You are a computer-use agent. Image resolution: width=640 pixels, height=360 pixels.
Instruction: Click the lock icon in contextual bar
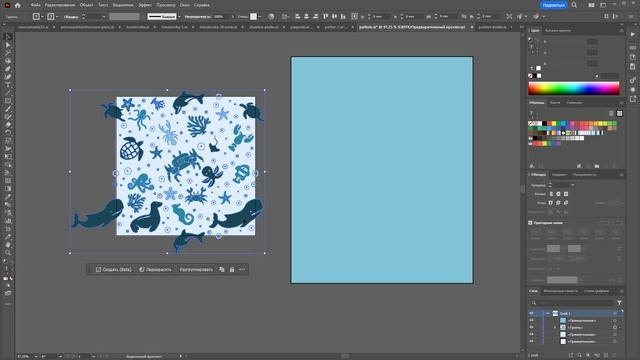point(232,269)
